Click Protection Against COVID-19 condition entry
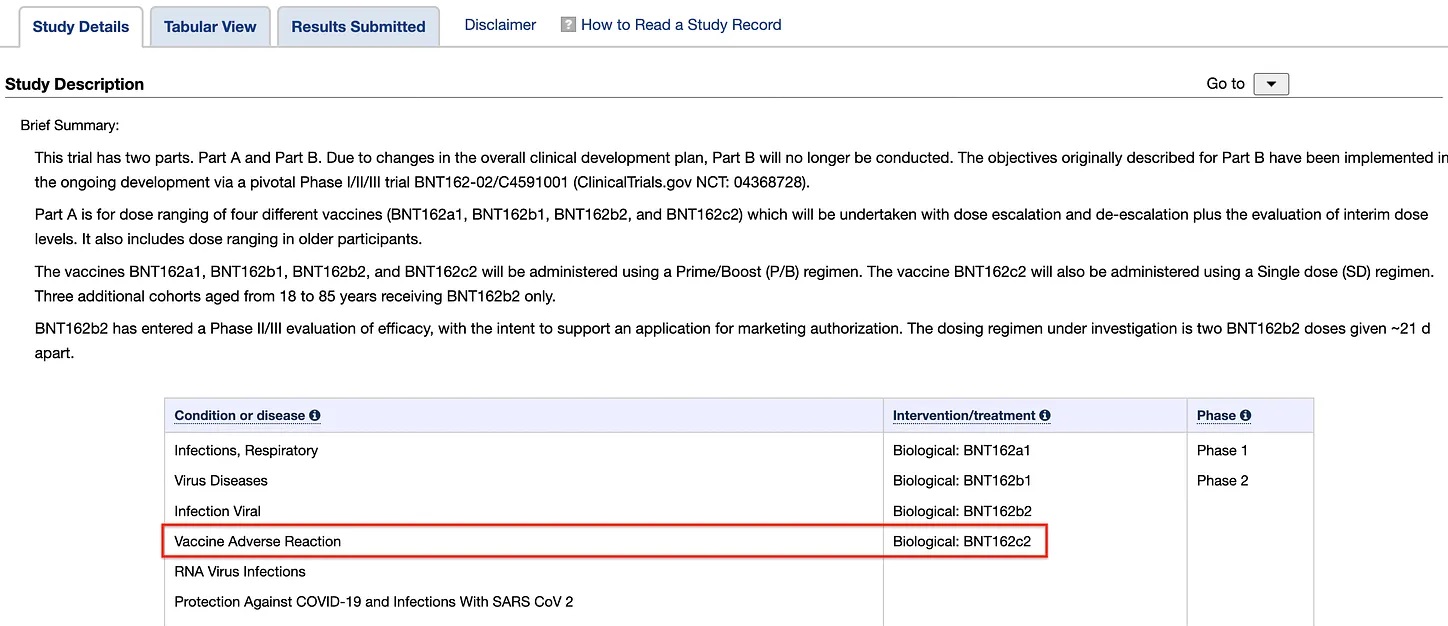This screenshot has height=626, width=1448. 373,602
